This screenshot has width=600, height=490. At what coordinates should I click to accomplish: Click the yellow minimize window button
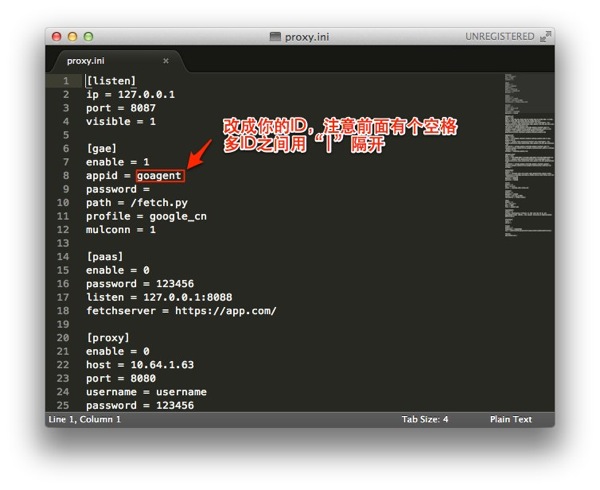tap(72, 36)
